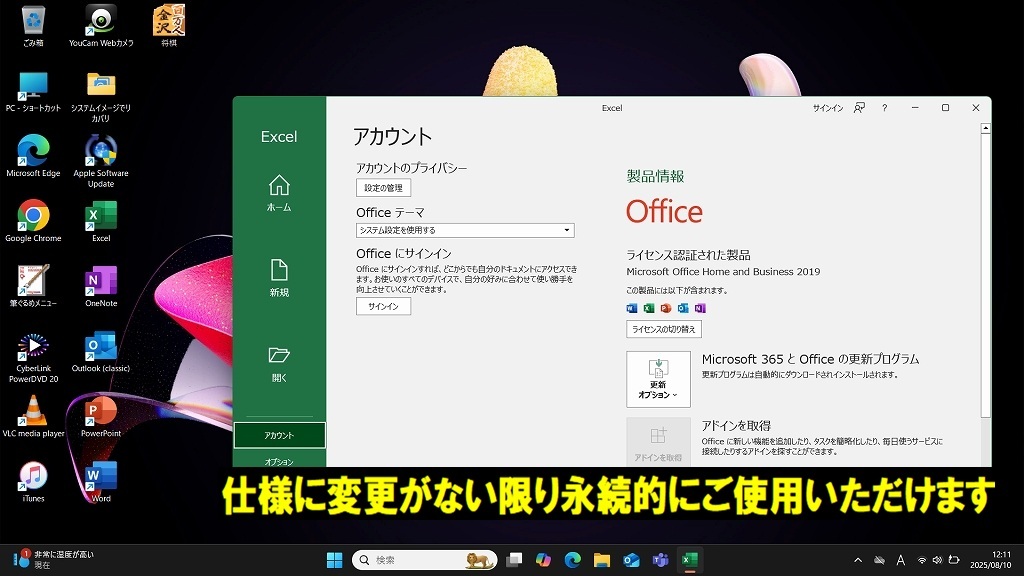The image size is (1024, 576).
Task: Open network settings from tray Wi-Fi icon
Action: pyautogui.click(x=921, y=560)
